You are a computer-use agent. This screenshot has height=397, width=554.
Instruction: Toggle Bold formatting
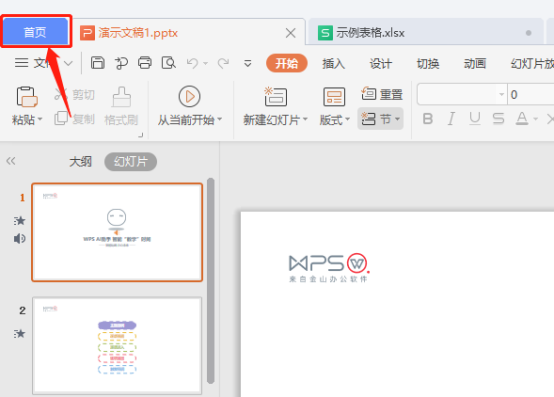[x=428, y=119]
